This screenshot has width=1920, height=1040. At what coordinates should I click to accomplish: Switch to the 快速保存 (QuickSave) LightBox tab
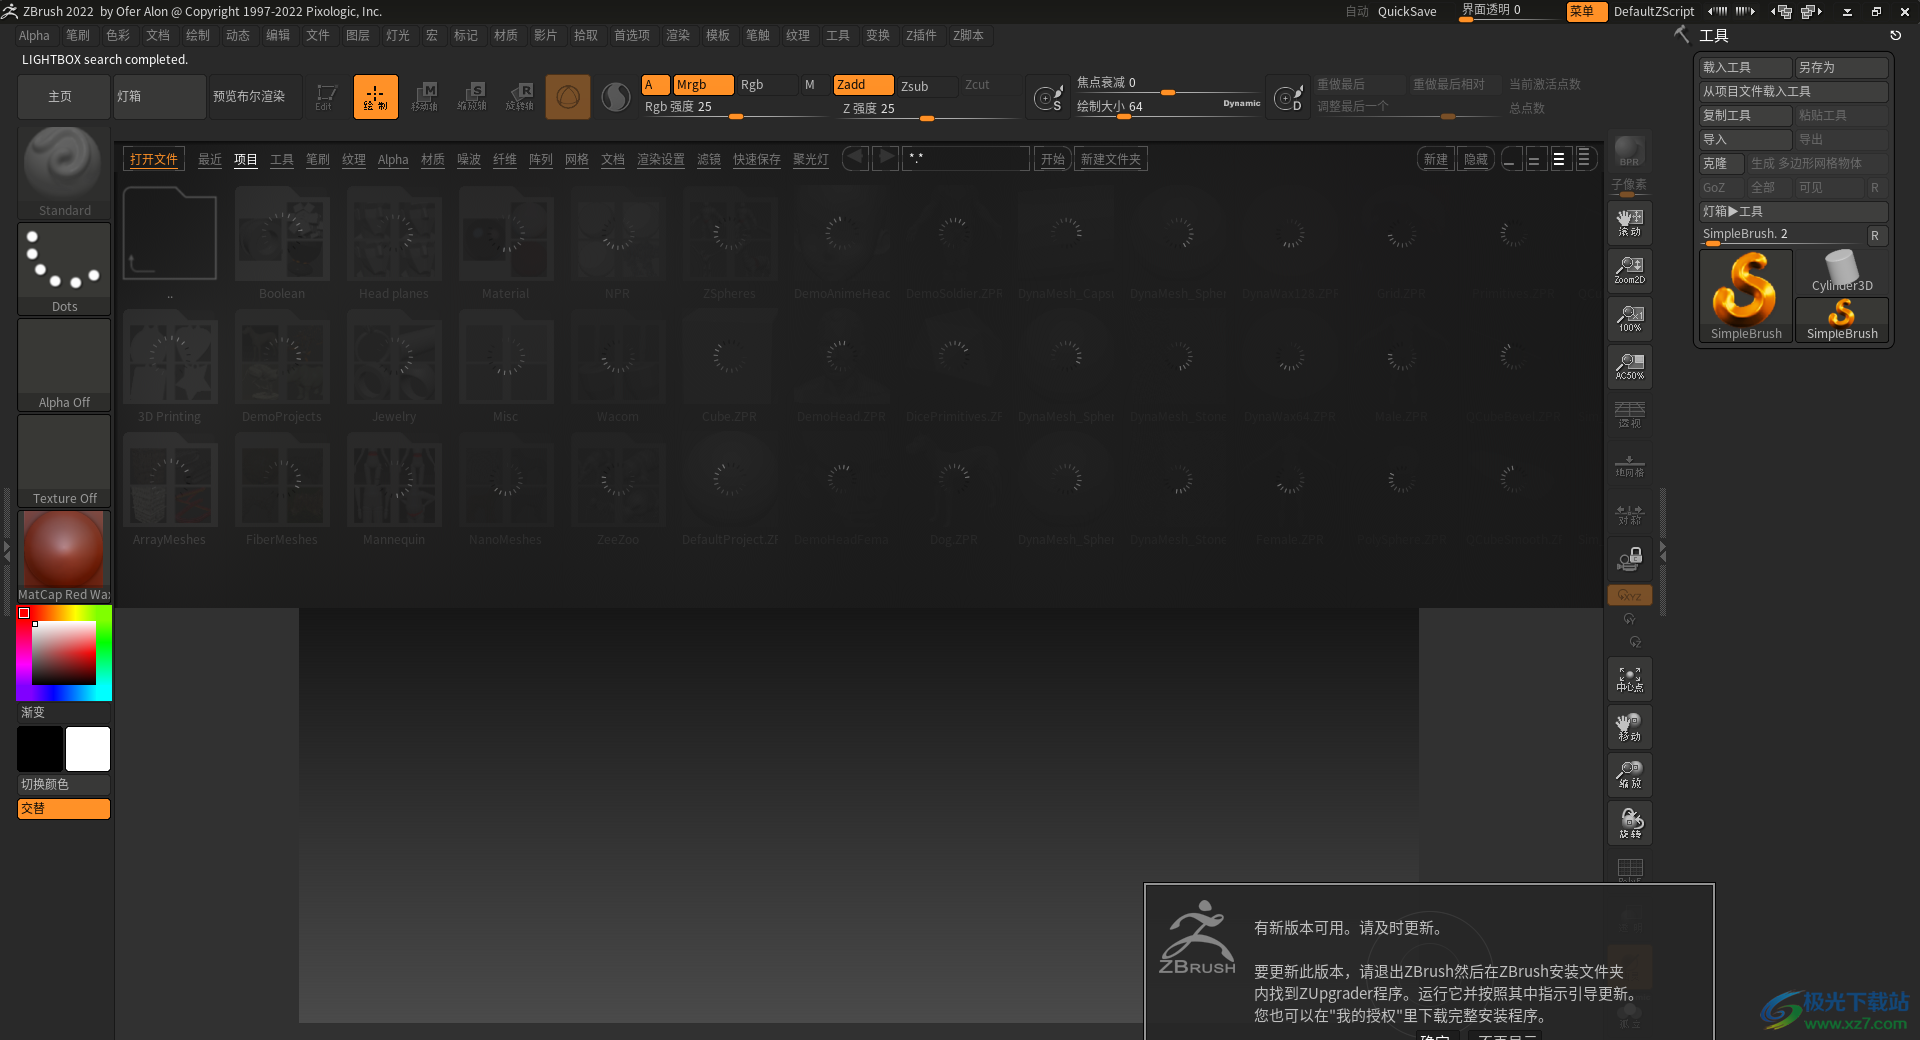[x=756, y=159]
